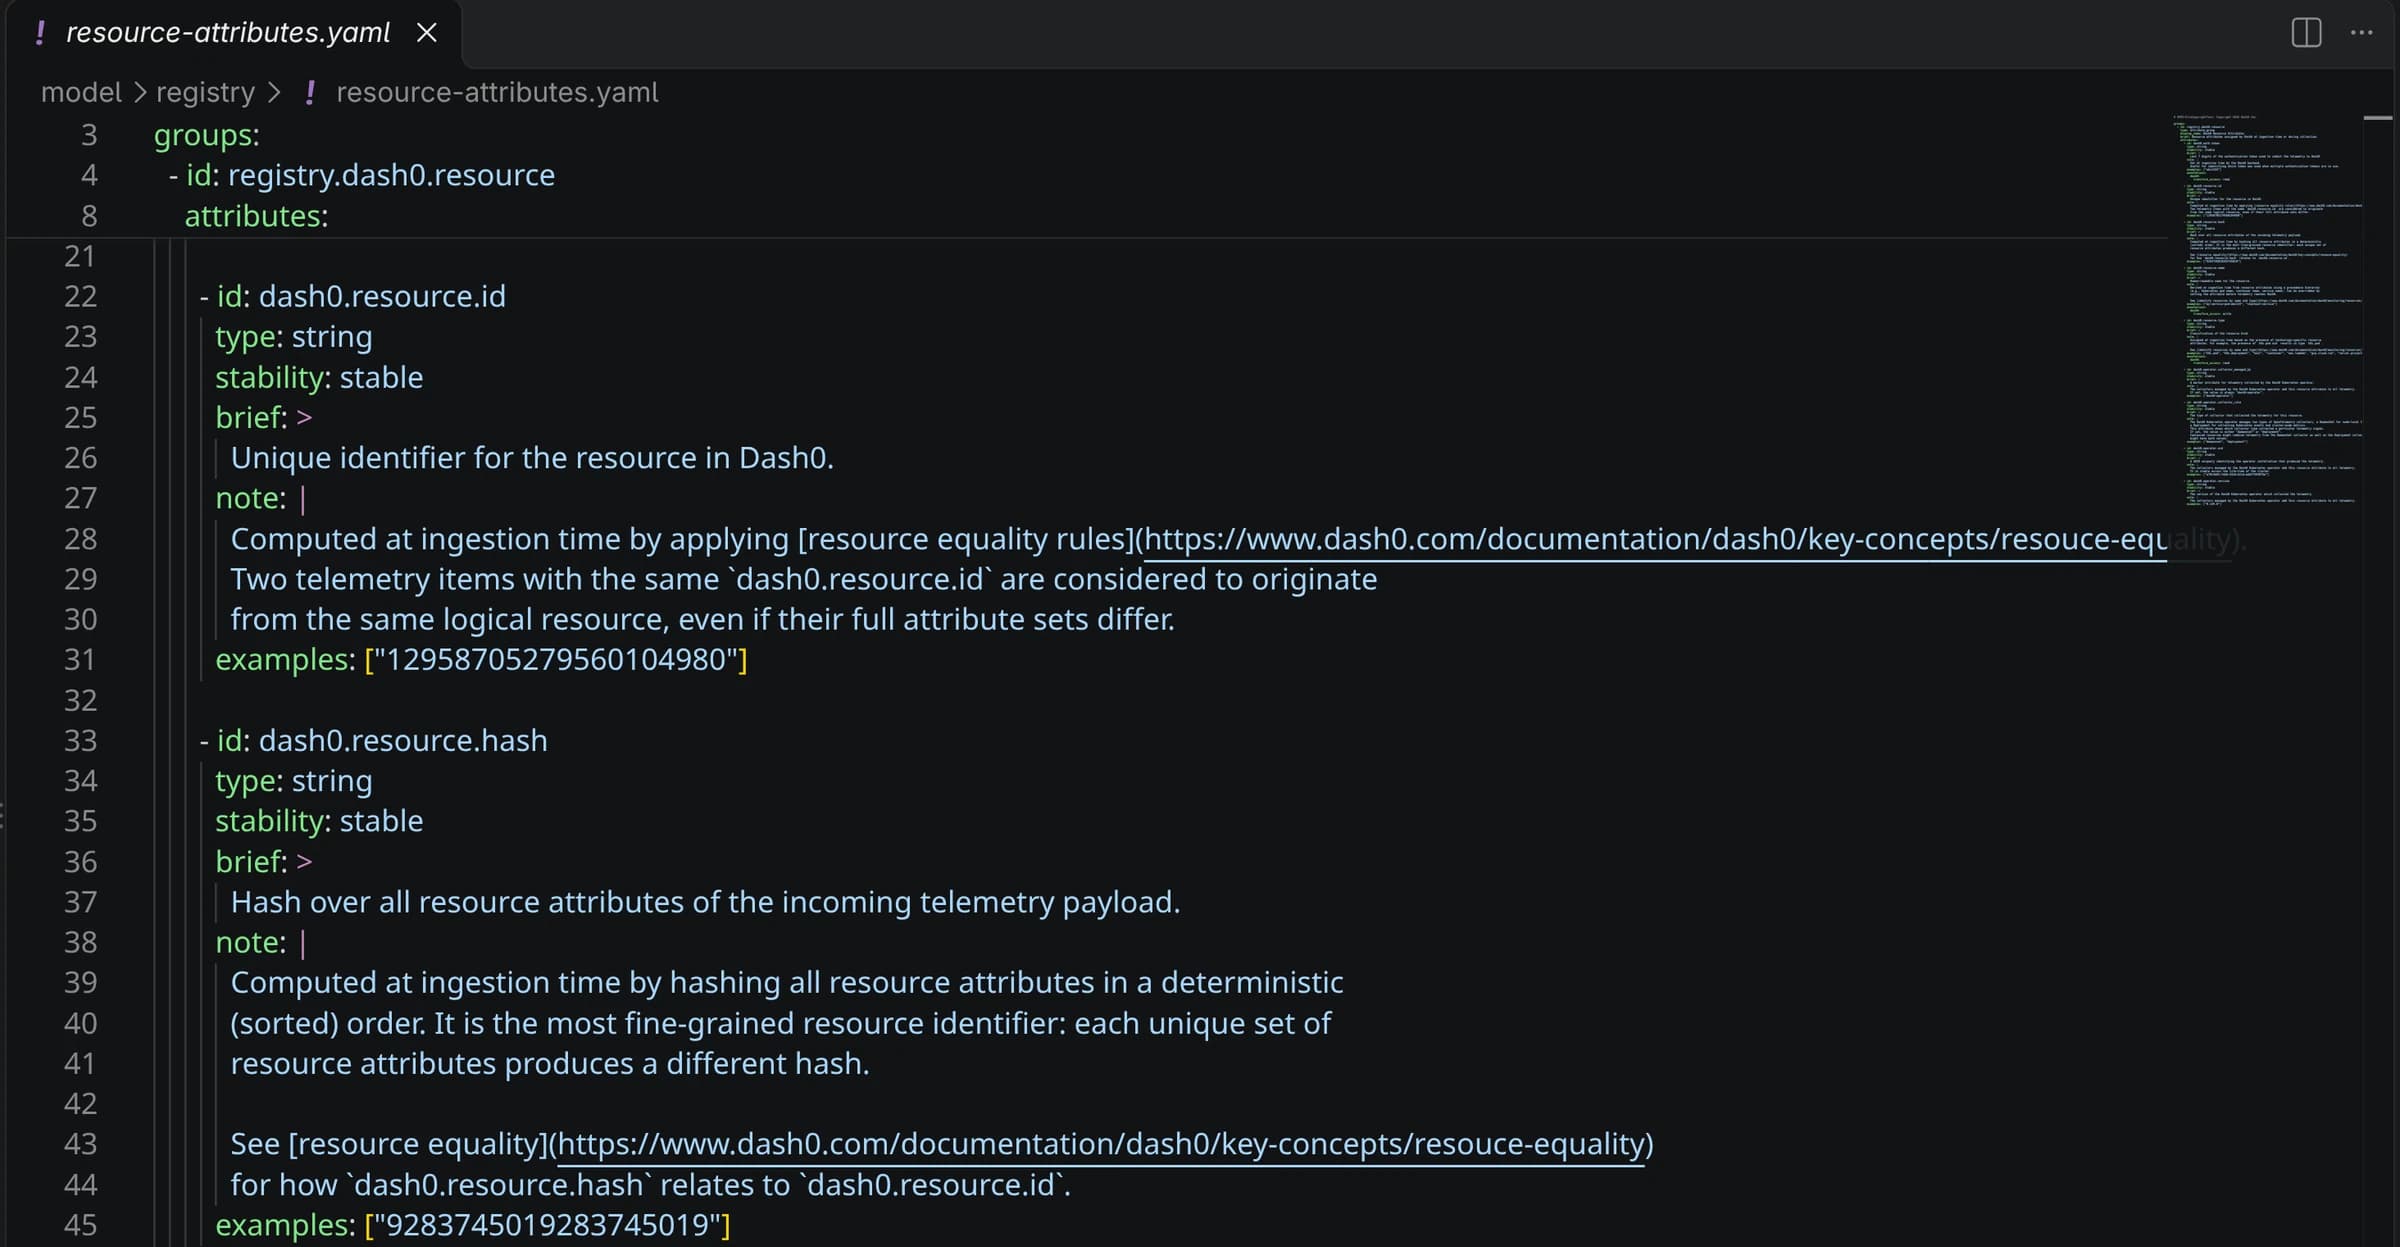The image size is (2400, 1247).
Task: Click 'type: string' on line 23
Action: (x=294, y=337)
